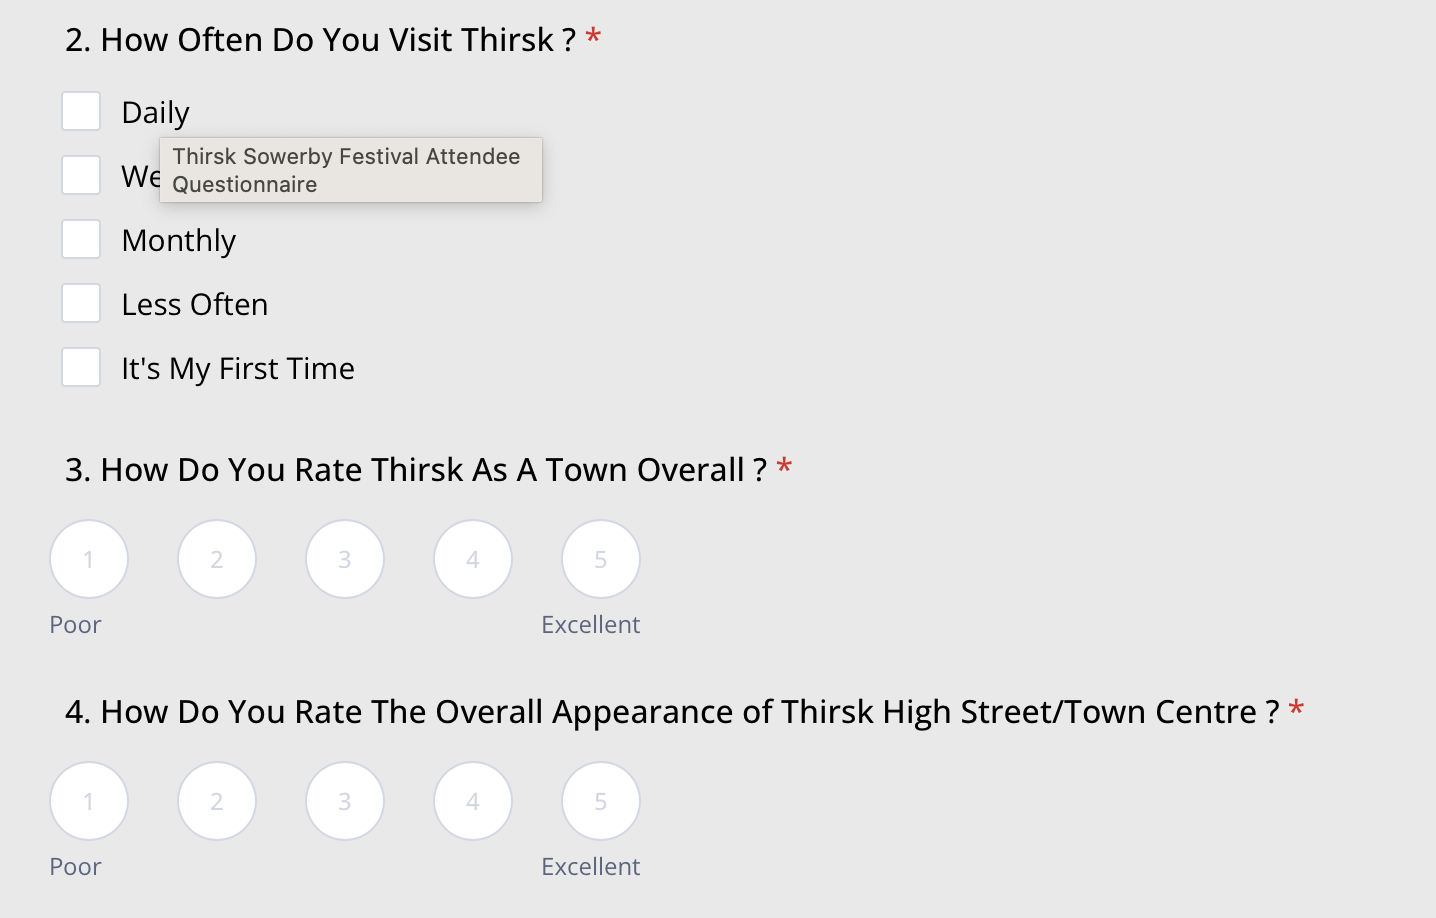Viewport: 1436px width, 918px height.
Task: Give Thirsk town overall a 5 rating
Action: point(601,559)
